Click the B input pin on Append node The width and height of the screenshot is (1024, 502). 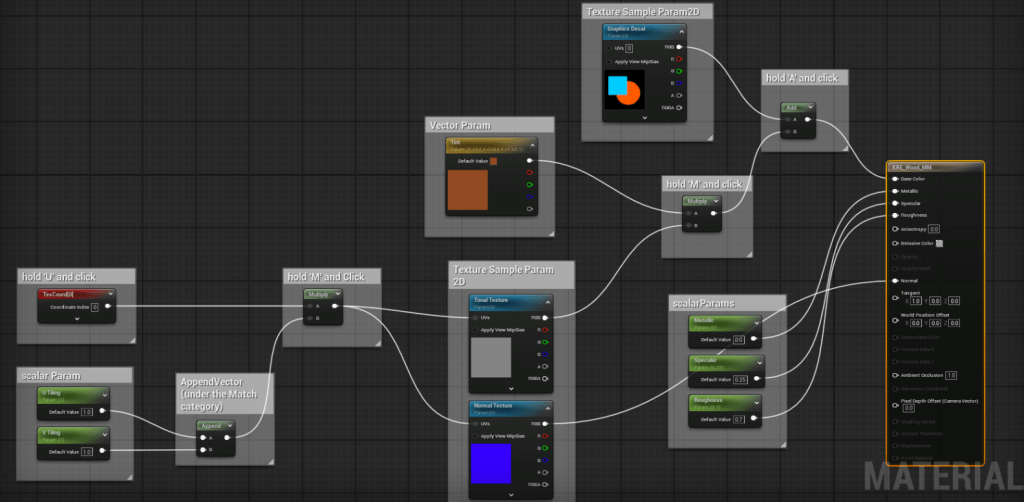point(202,449)
